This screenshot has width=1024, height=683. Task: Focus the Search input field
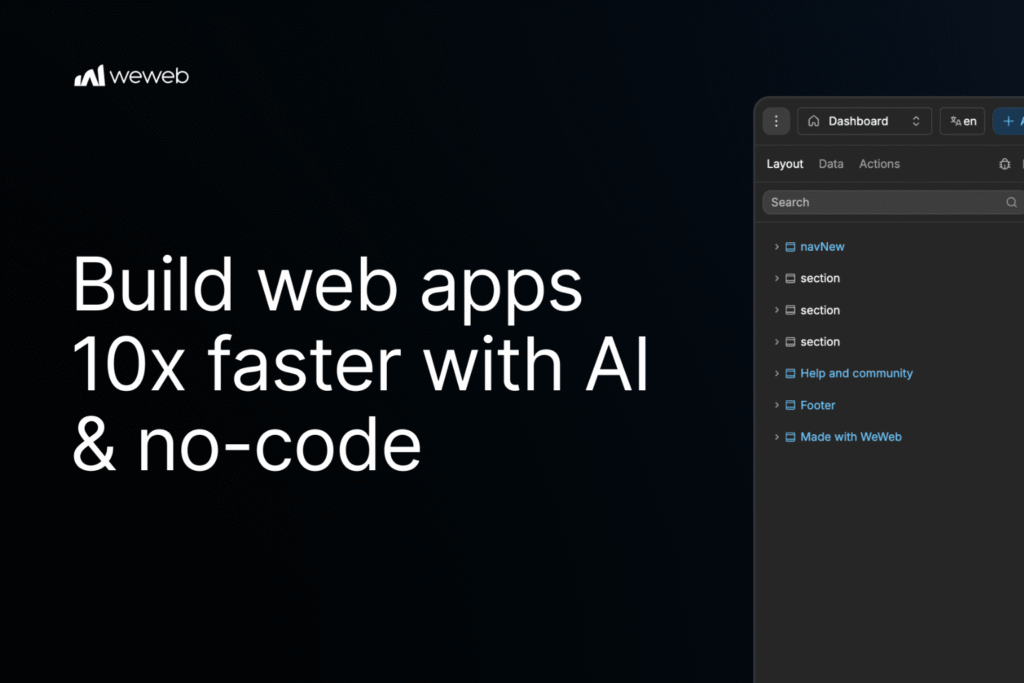[893, 202]
